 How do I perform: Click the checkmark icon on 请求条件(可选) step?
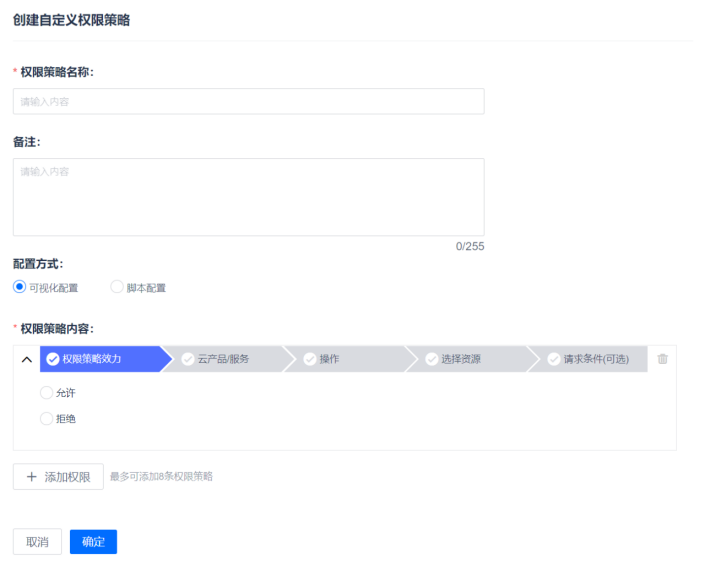554,359
